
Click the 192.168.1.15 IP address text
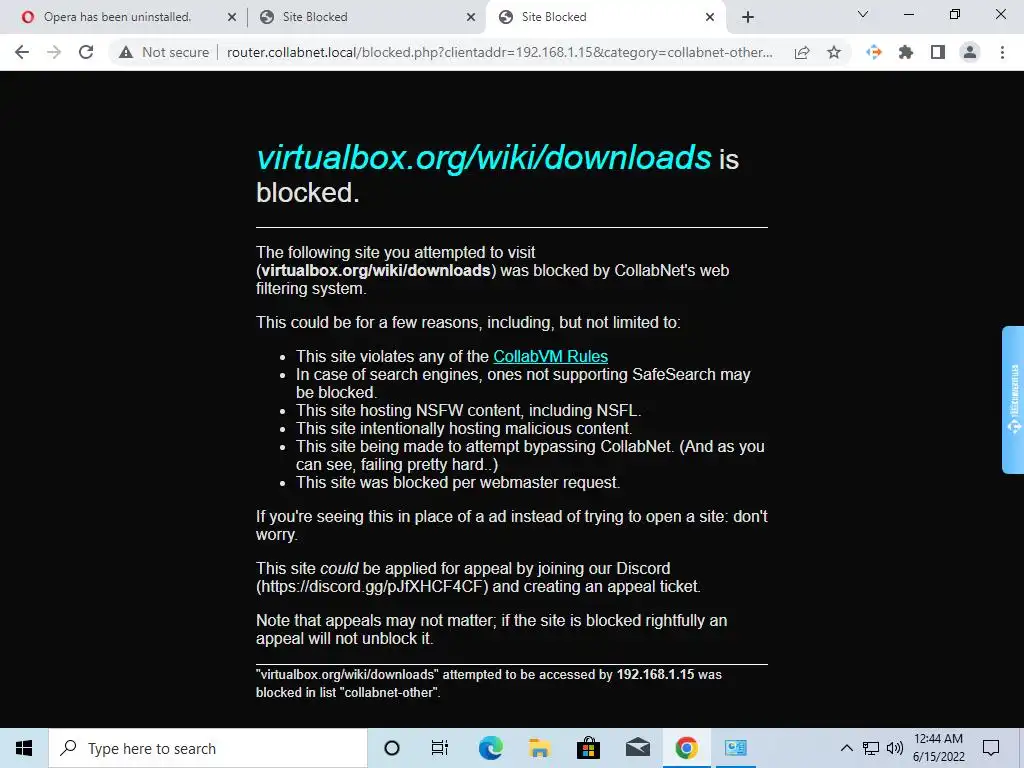point(655,675)
